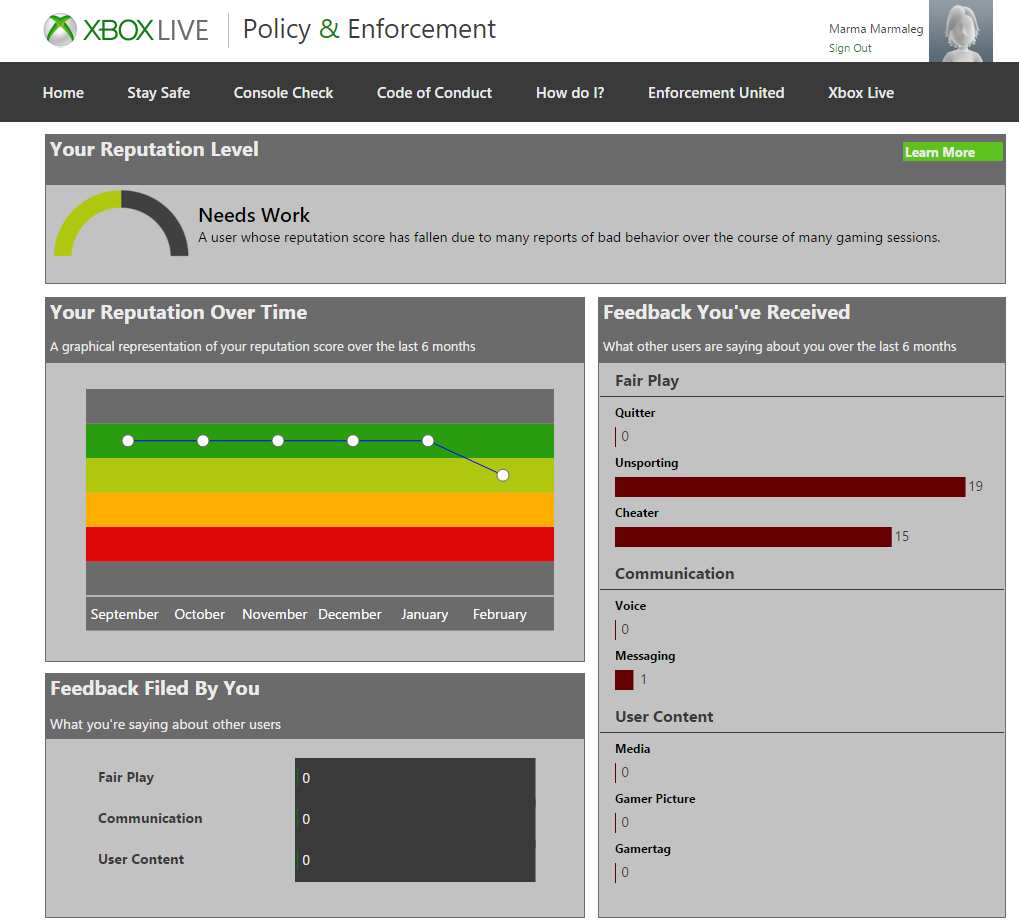The image size is (1019, 924).
Task: Click the 'Communication' section heading in received feedback
Action: tap(675, 574)
